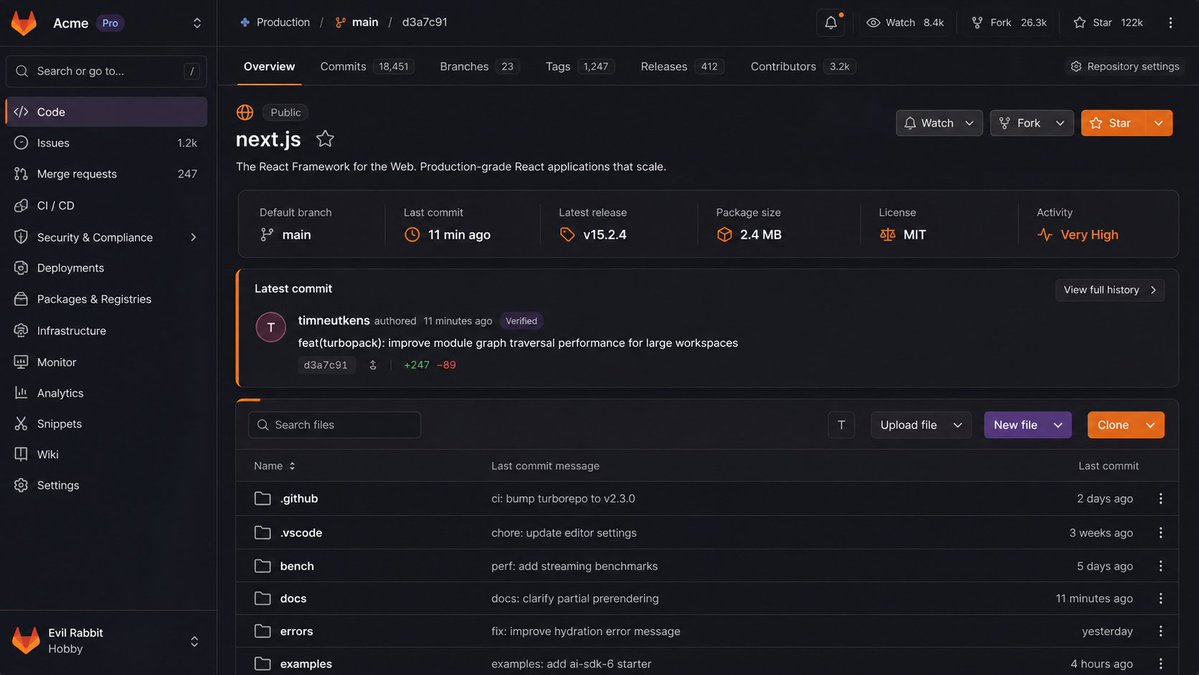Switch to the Commits tab
Screen dimensions: 1199x675
(366, 67)
